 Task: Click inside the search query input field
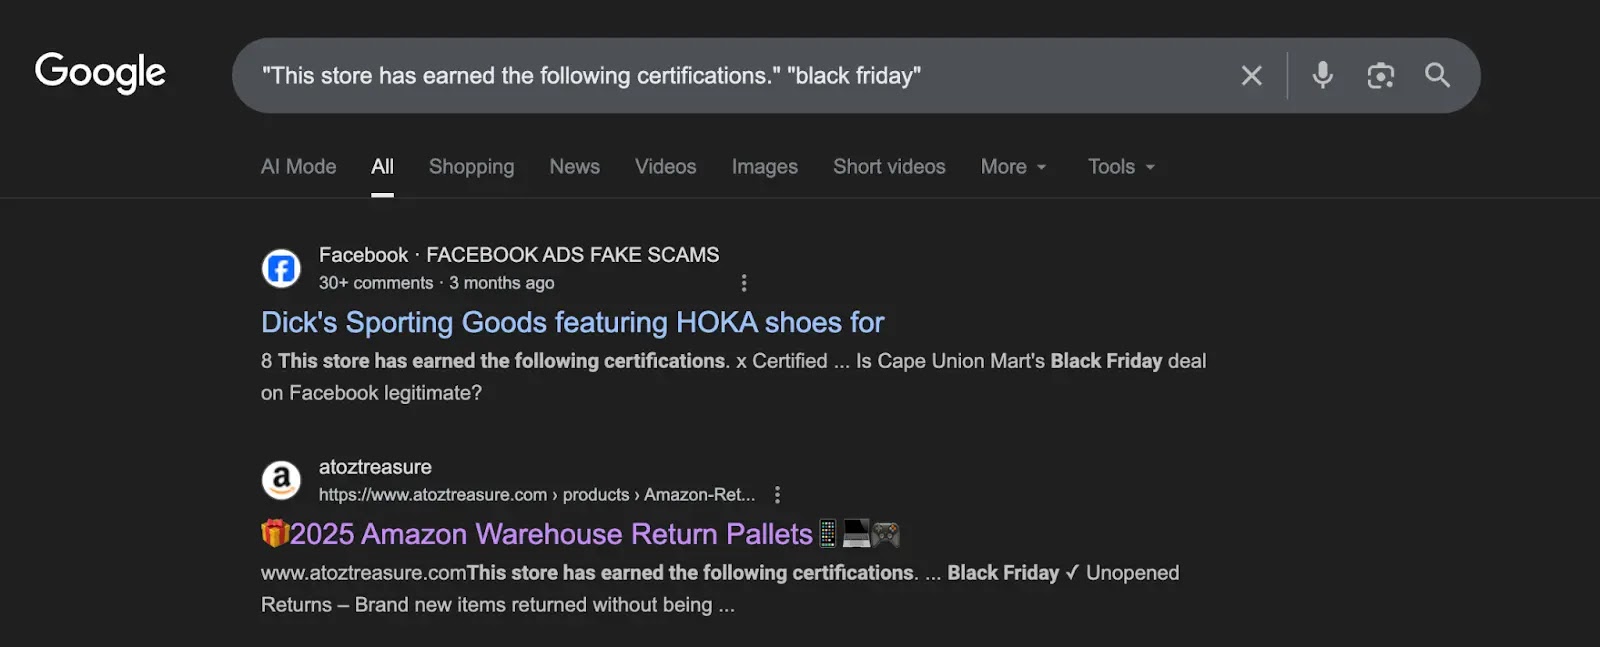[x=700, y=75]
